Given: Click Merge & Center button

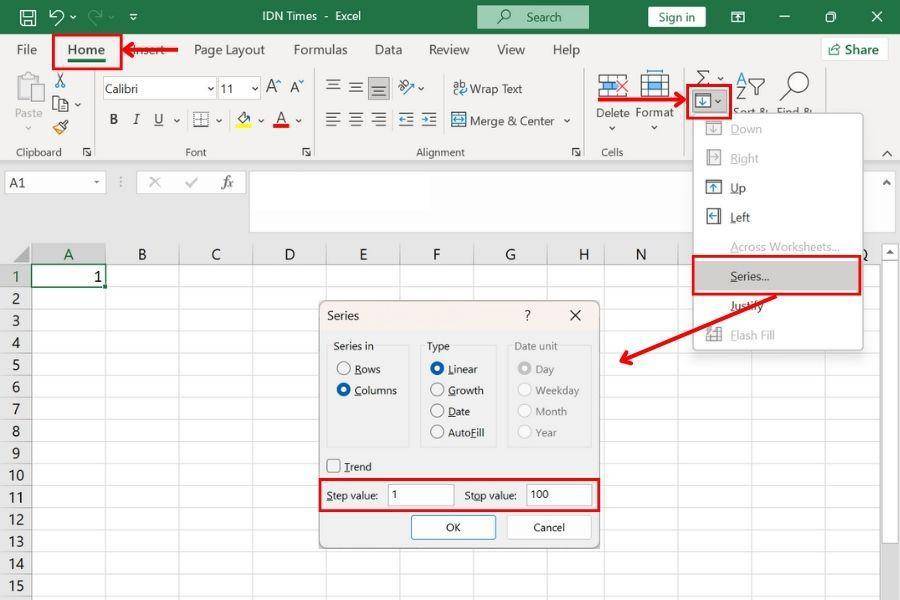Looking at the screenshot, I should [x=503, y=121].
